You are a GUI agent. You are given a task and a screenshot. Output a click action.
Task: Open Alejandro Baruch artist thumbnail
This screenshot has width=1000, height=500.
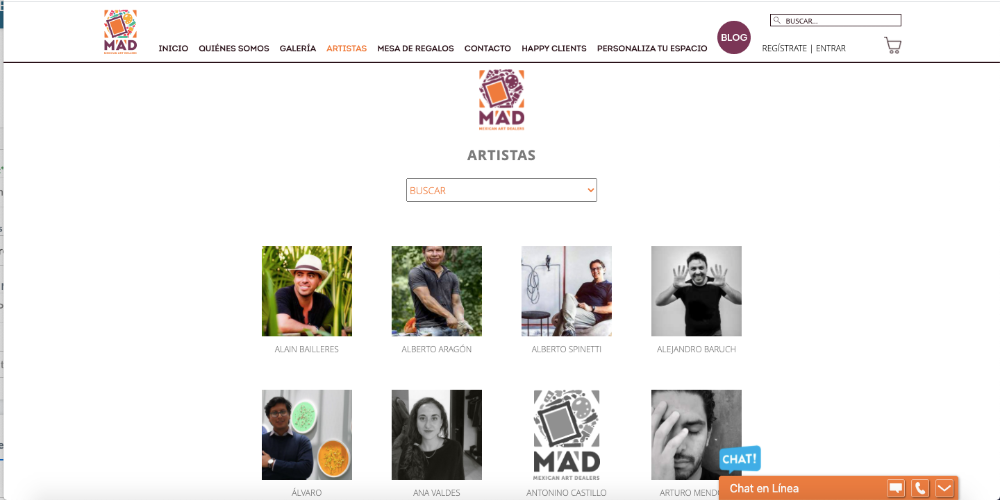[x=696, y=291]
